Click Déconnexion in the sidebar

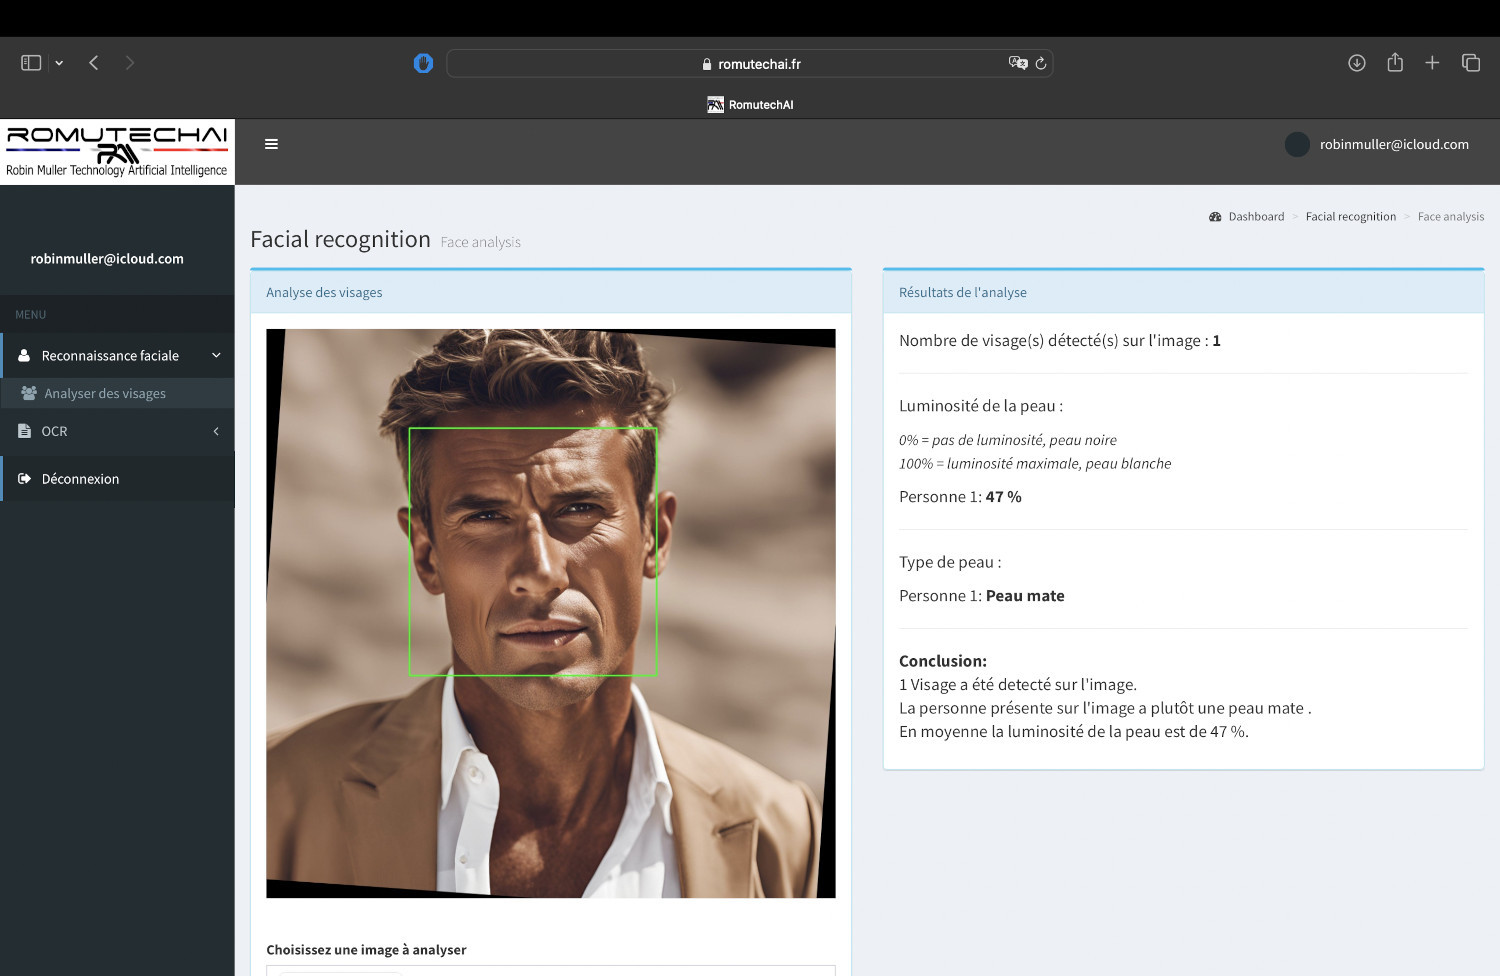pyautogui.click(x=80, y=479)
